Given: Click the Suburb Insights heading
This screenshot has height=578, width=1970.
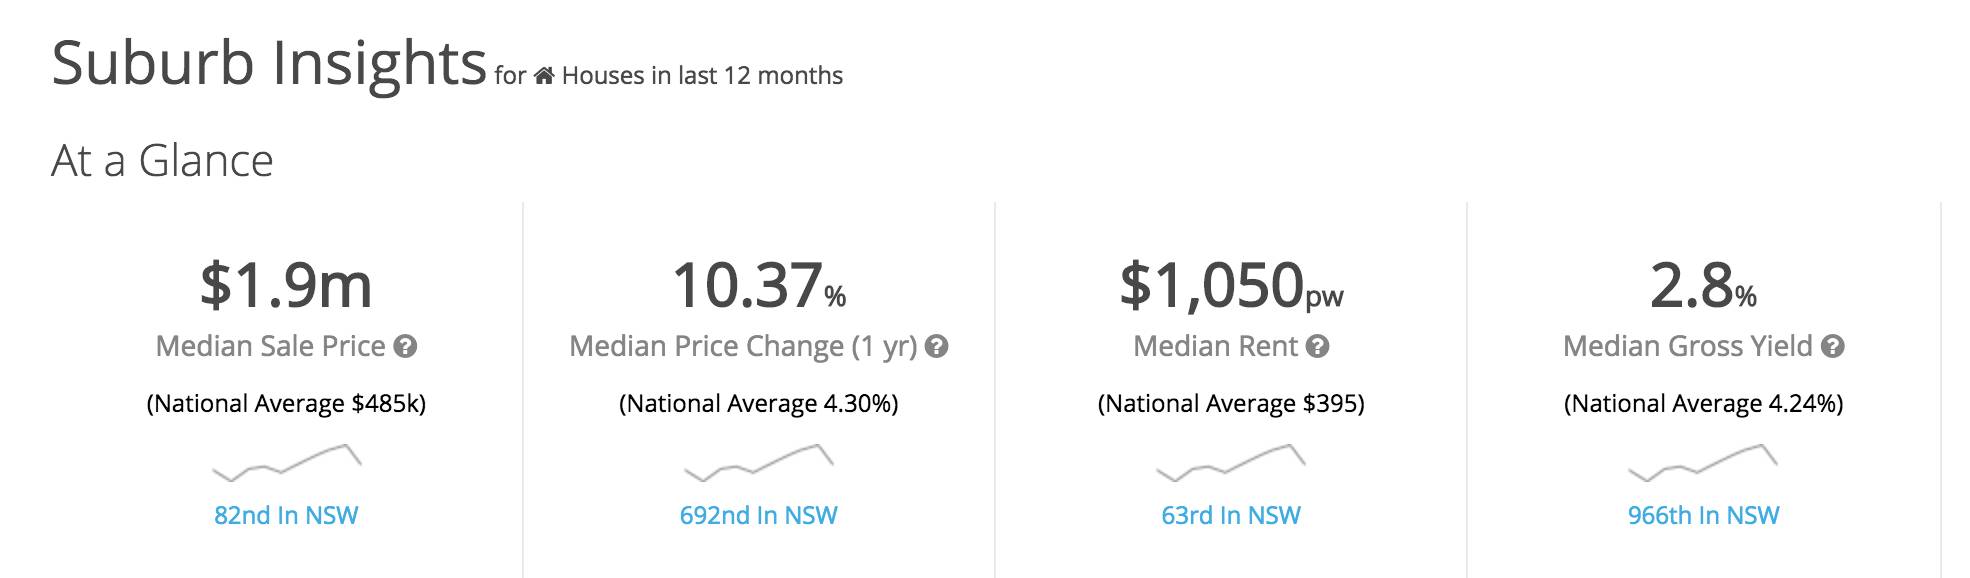Looking at the screenshot, I should [x=269, y=63].
